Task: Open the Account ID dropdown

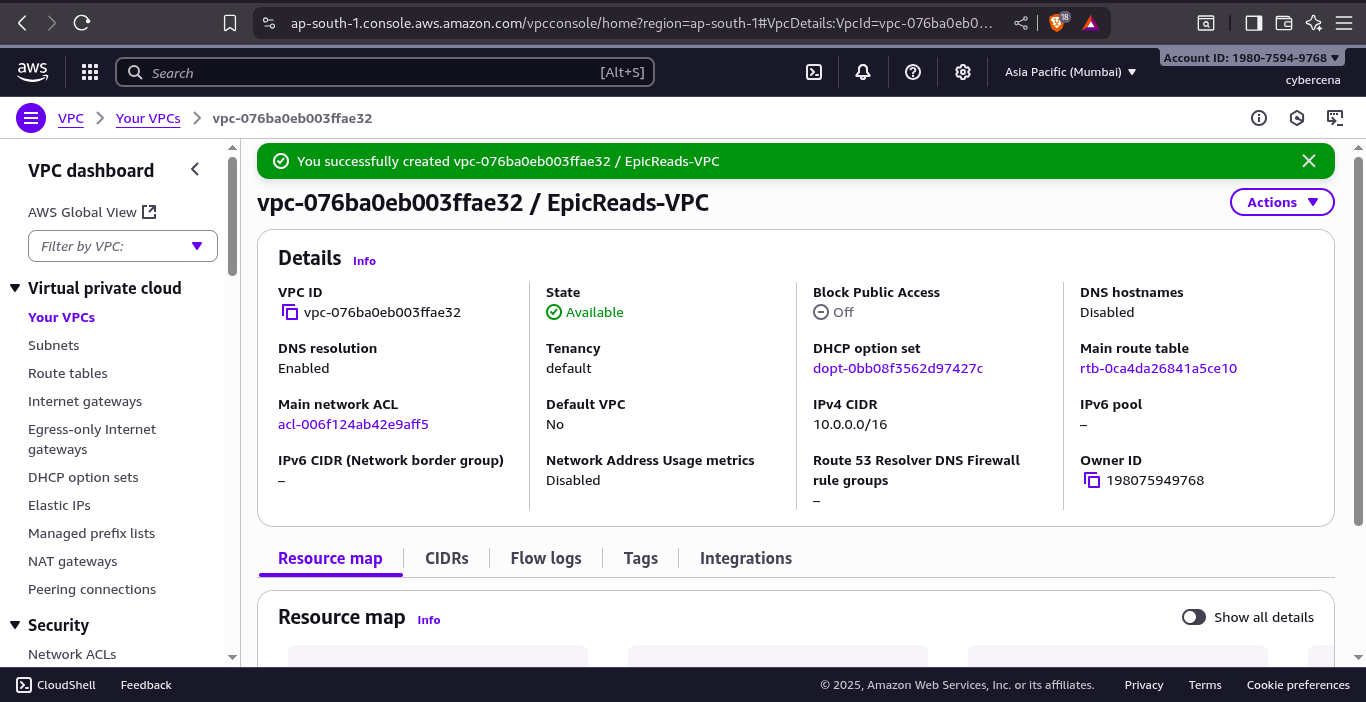Action: (x=1252, y=58)
